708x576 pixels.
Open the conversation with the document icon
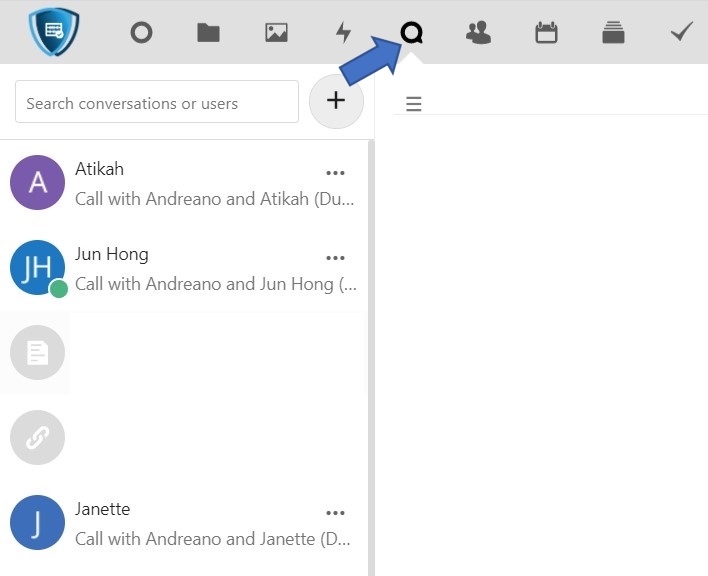[37, 352]
